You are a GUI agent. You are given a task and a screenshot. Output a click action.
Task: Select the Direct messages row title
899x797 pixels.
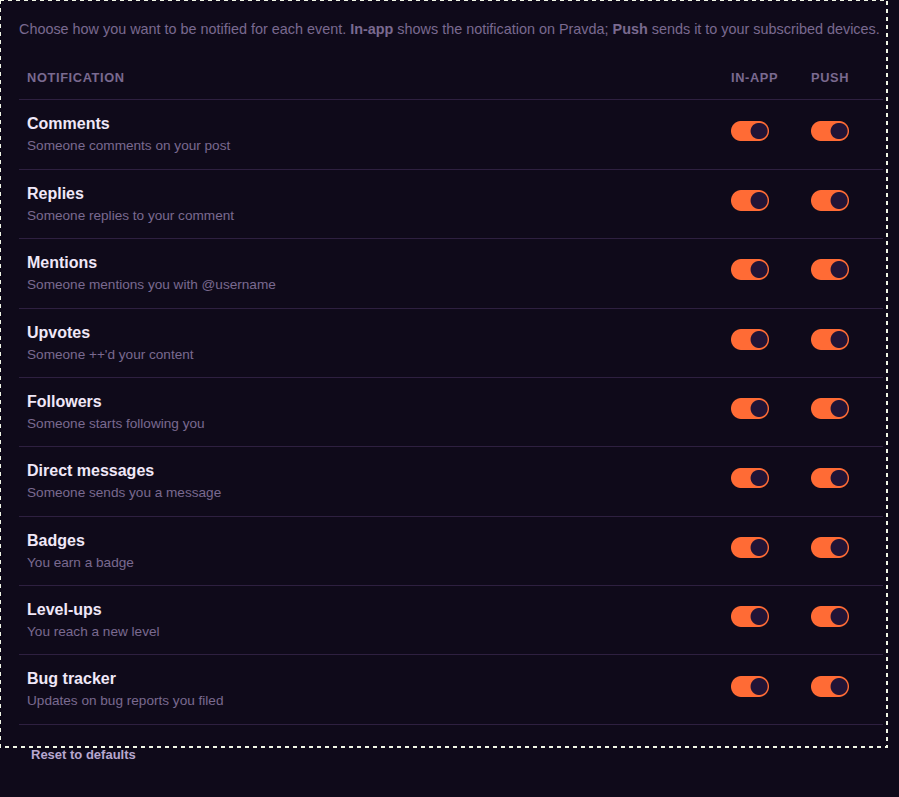pos(91,471)
